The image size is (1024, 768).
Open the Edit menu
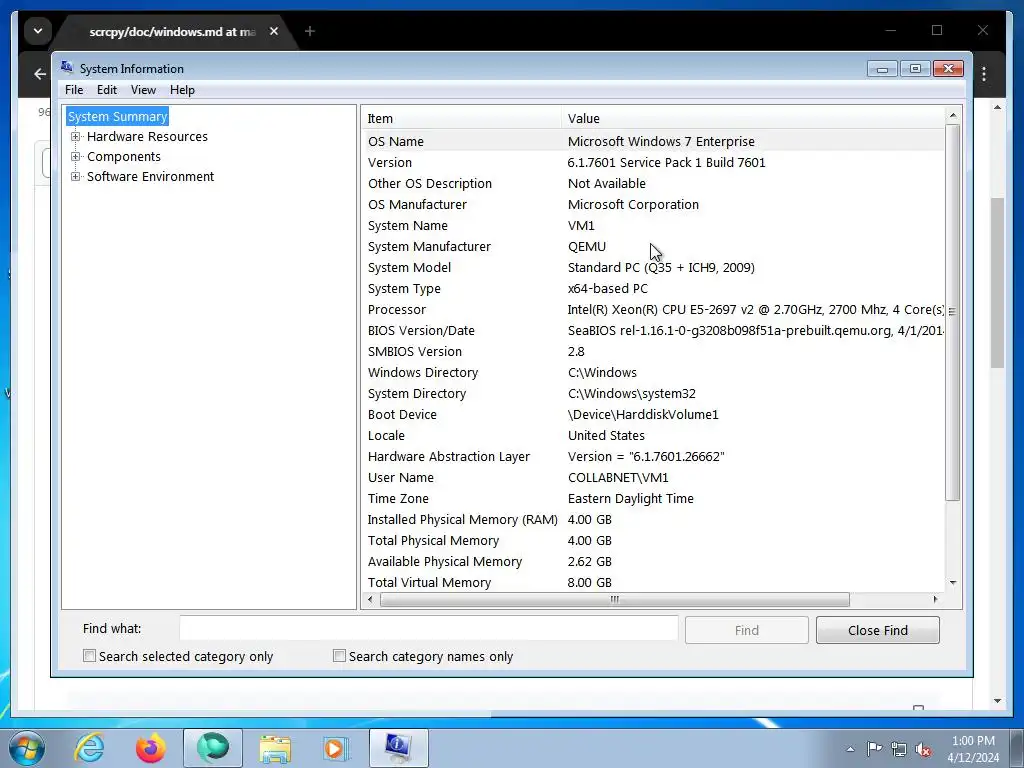click(x=106, y=90)
